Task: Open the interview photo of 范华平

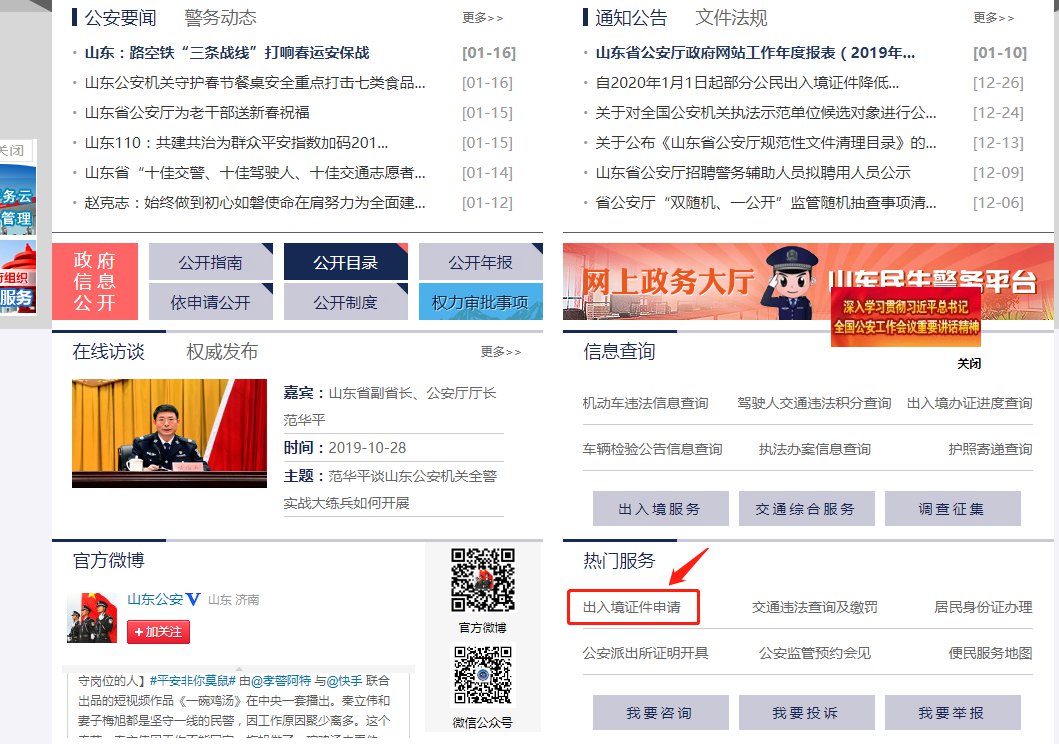Action: click(x=170, y=433)
